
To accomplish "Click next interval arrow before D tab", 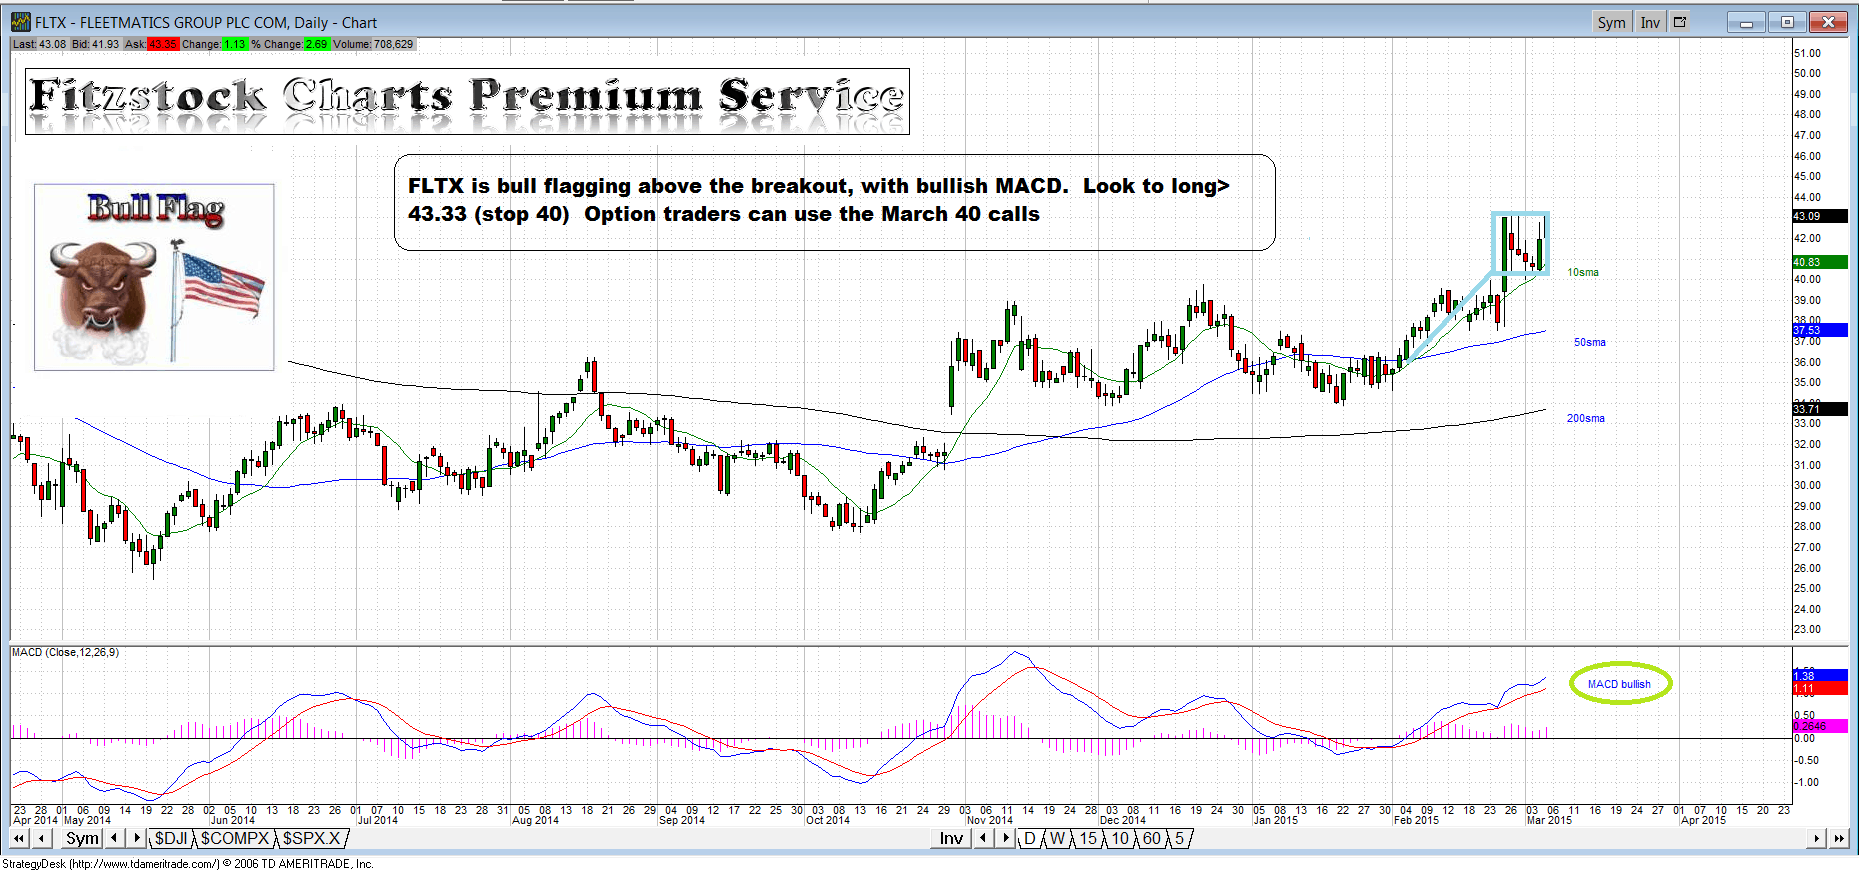I will tap(1006, 839).
